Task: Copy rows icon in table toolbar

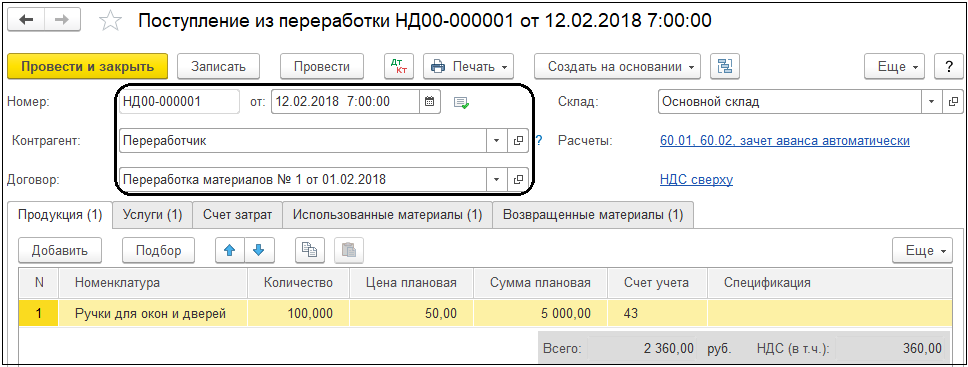Action: (x=310, y=250)
